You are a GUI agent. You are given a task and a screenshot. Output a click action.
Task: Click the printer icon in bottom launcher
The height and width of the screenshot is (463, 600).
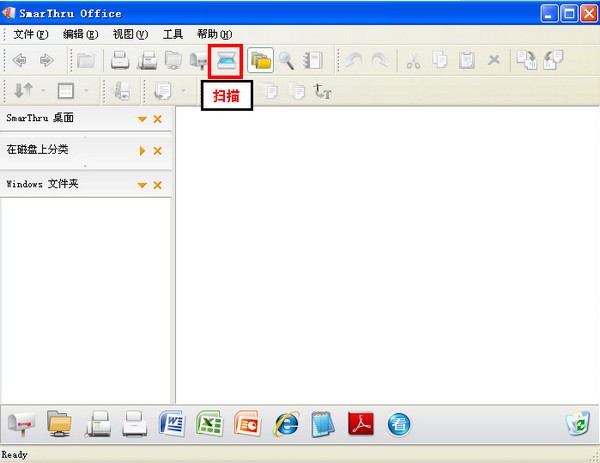point(134,424)
